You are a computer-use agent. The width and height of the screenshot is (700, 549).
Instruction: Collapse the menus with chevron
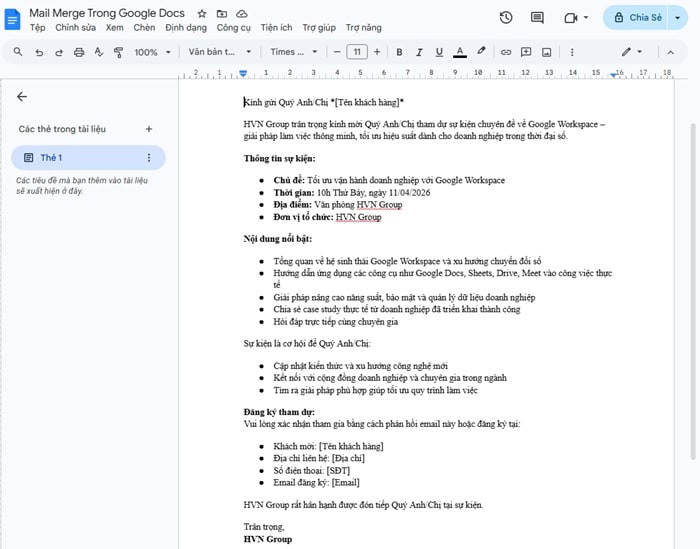(670, 52)
